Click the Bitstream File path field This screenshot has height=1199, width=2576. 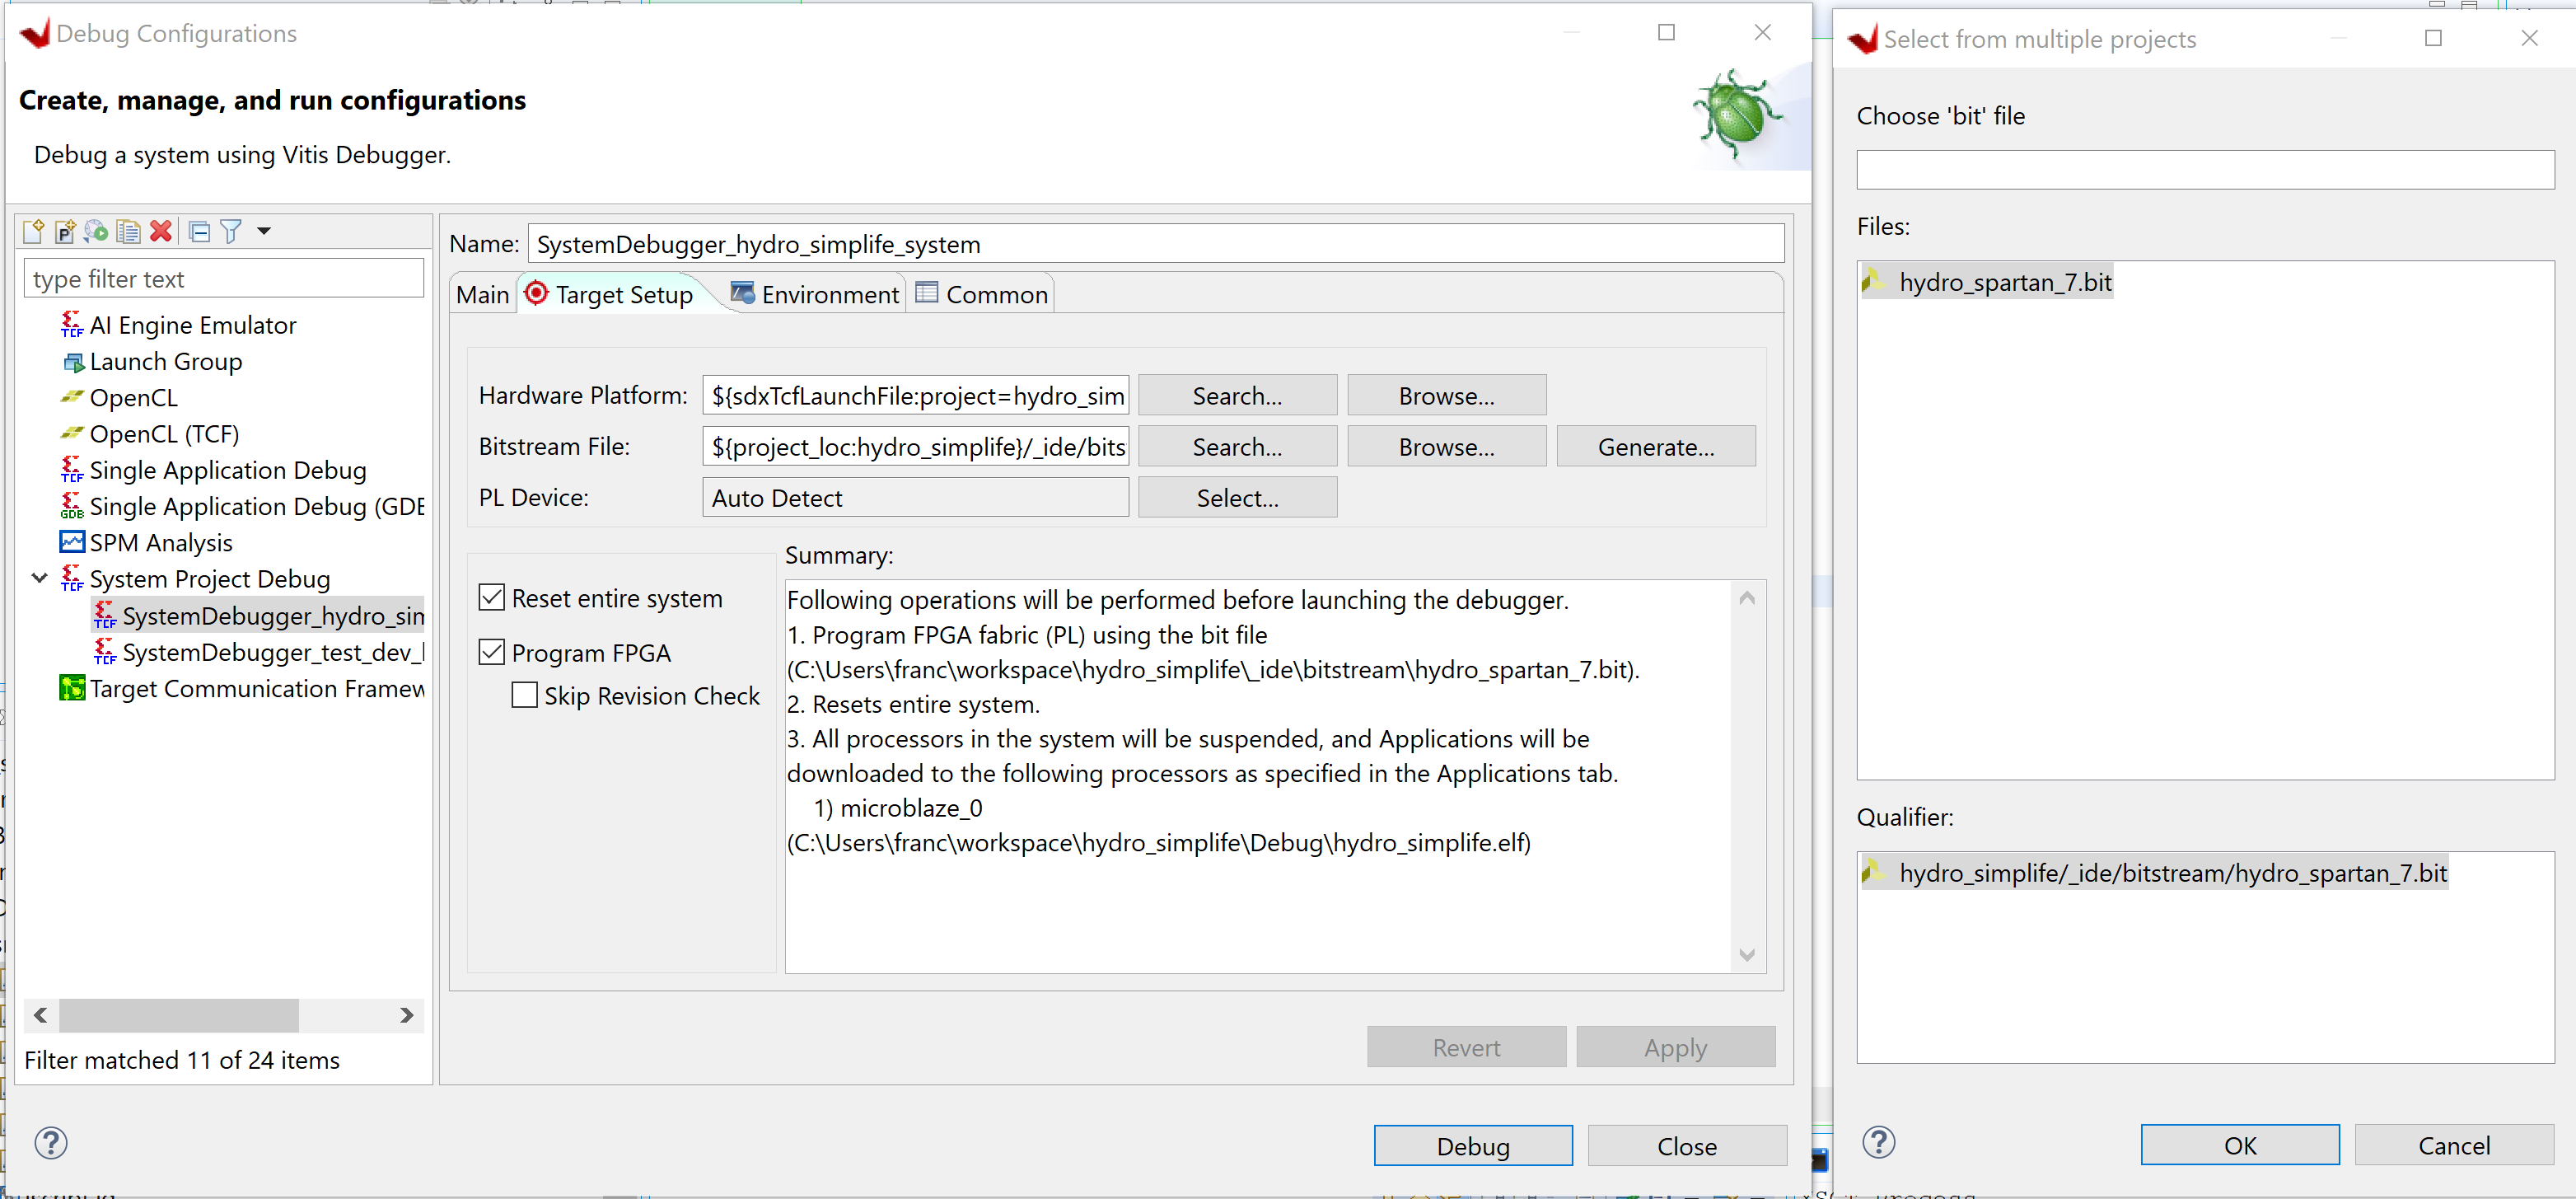click(915, 446)
